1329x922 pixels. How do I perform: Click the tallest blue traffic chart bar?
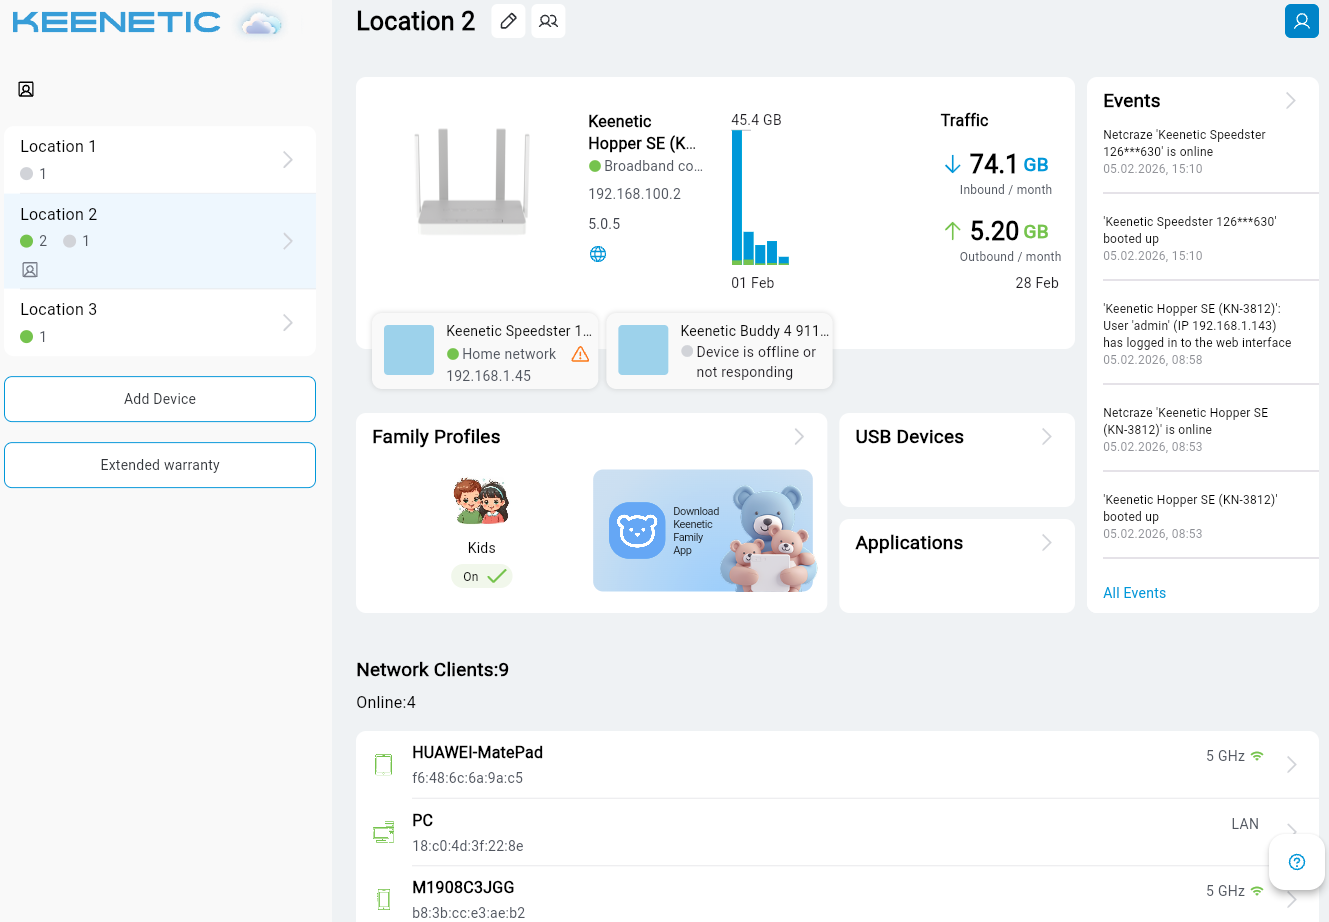(737, 196)
